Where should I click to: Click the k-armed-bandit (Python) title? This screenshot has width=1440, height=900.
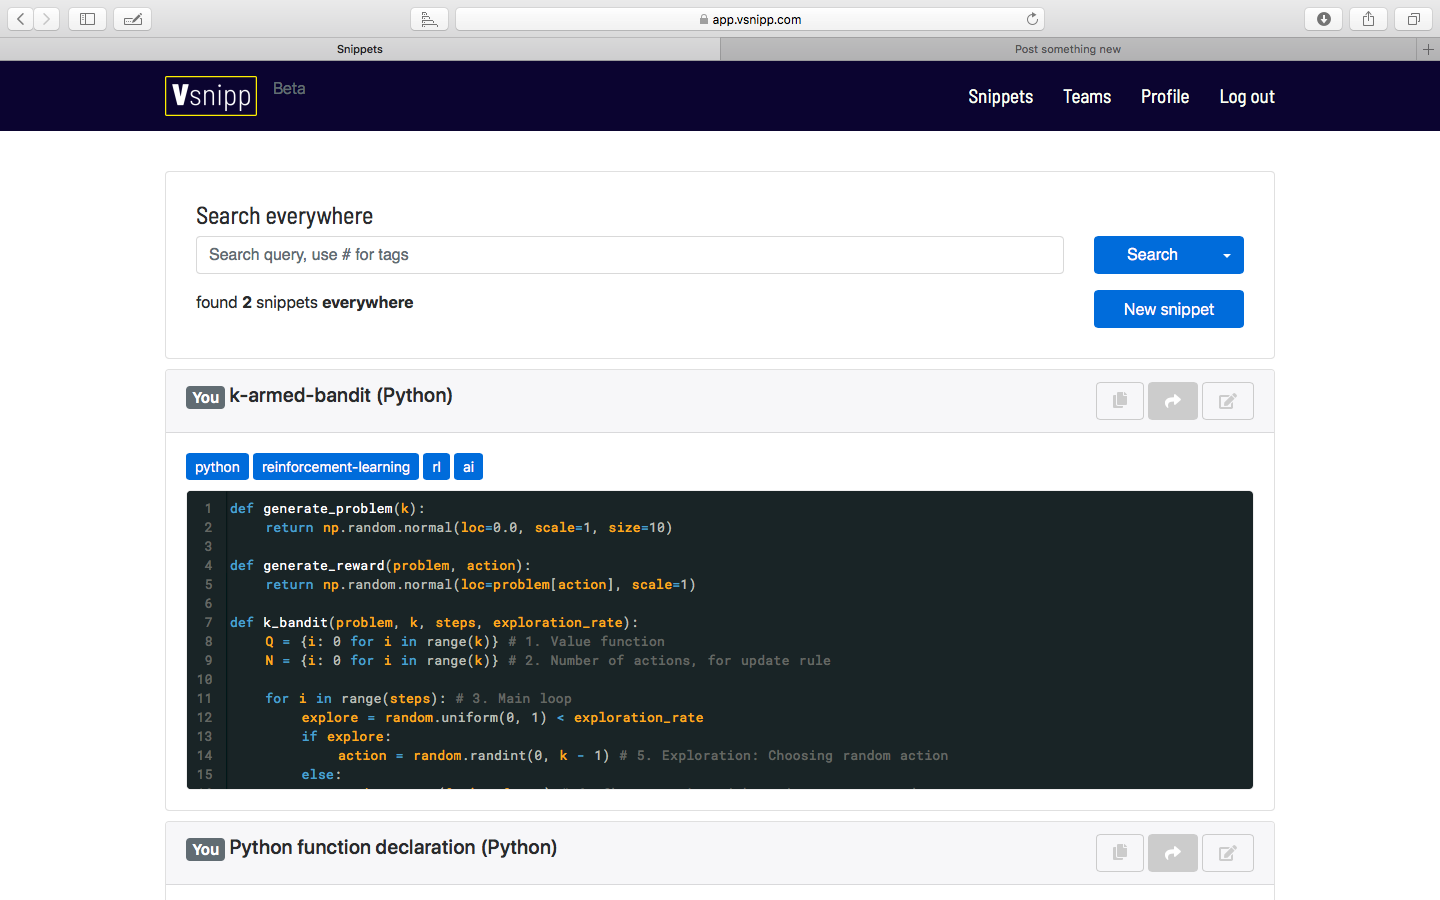[x=341, y=395]
